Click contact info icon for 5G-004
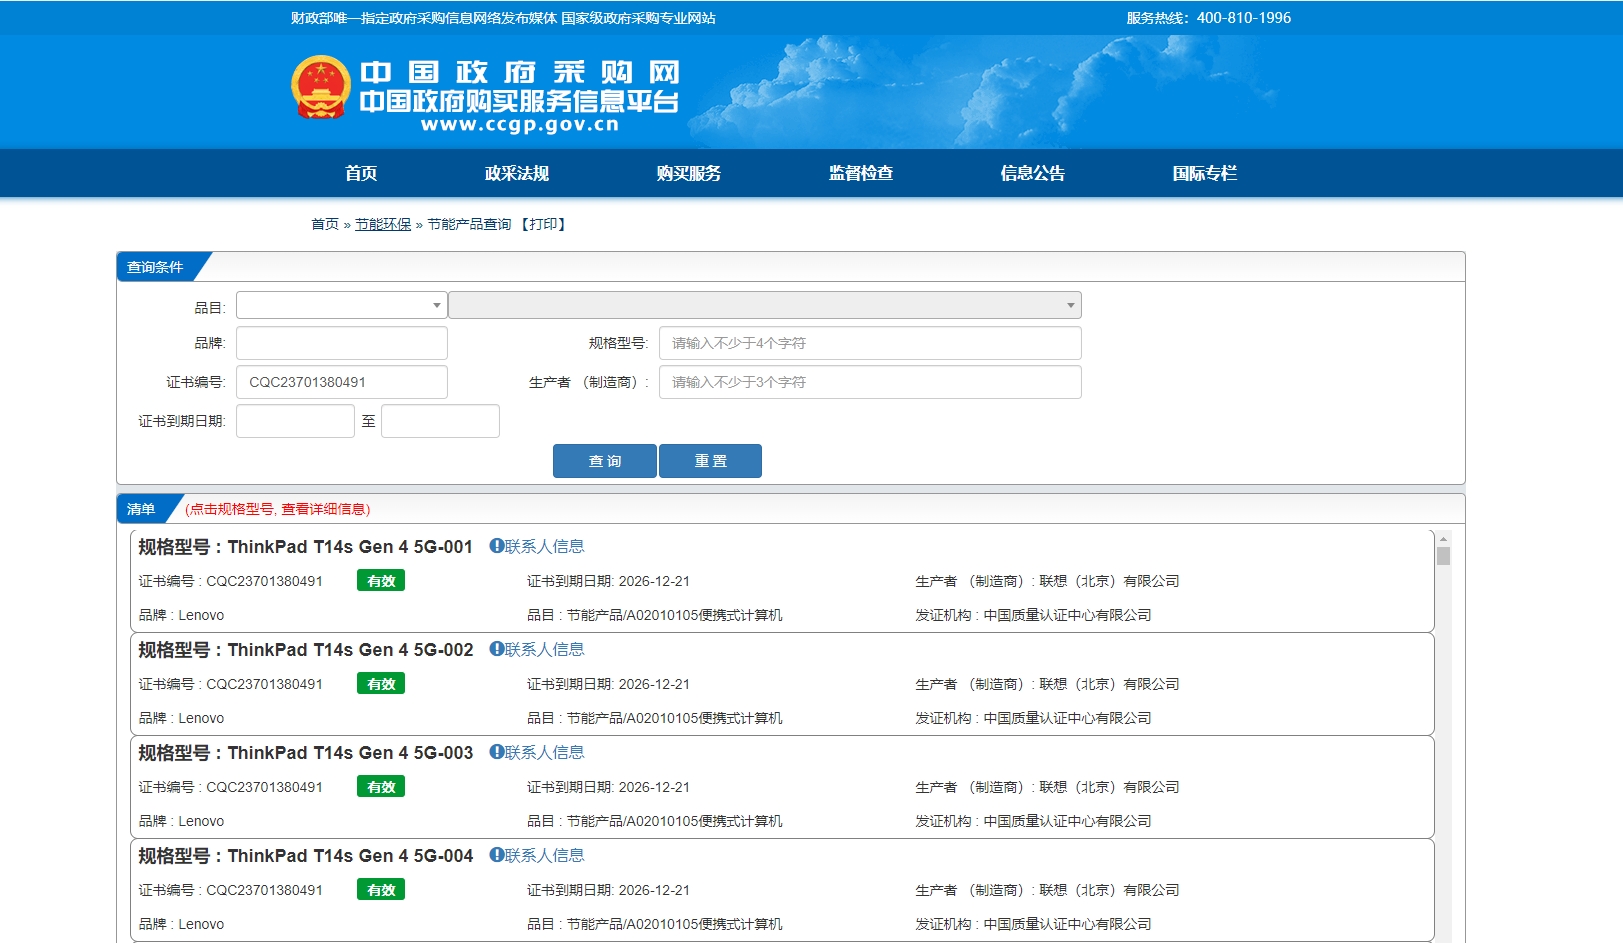The width and height of the screenshot is (1623, 943). point(496,855)
